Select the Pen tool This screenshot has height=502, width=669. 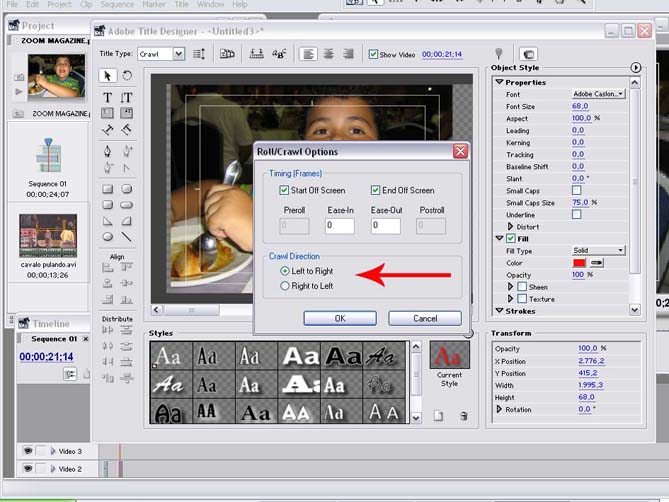pos(108,151)
